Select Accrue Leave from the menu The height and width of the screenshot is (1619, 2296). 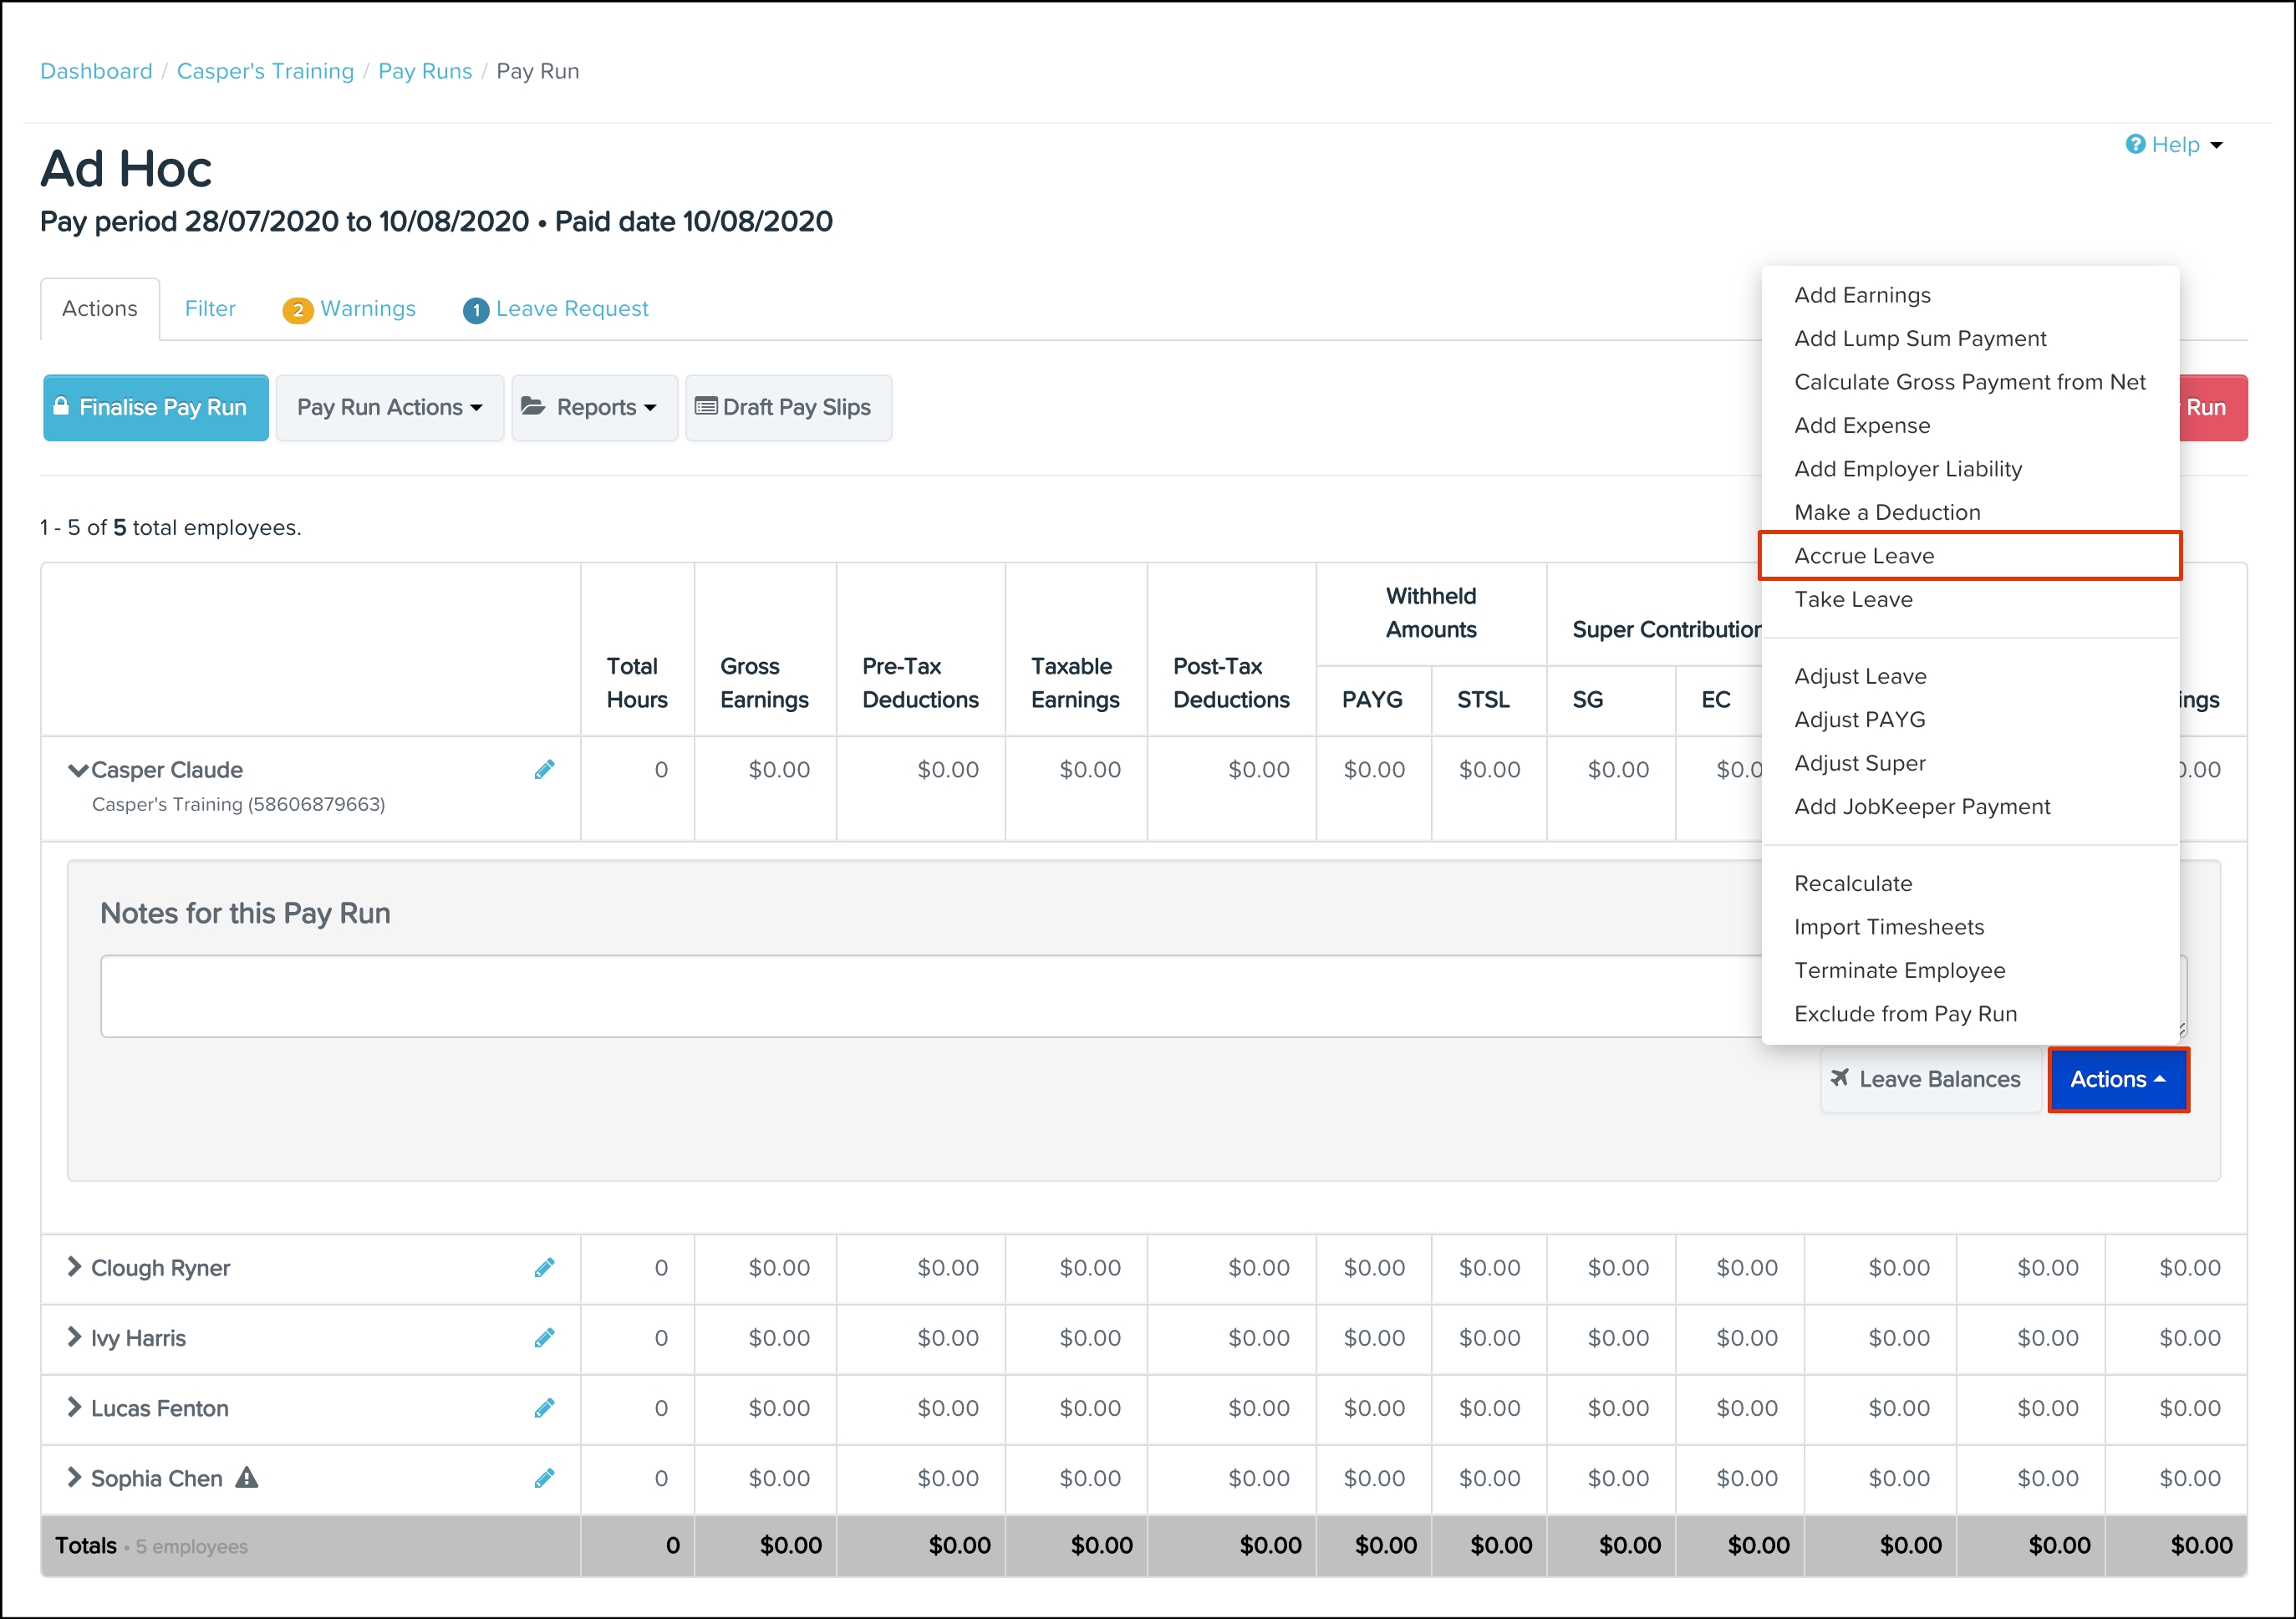tap(1864, 556)
